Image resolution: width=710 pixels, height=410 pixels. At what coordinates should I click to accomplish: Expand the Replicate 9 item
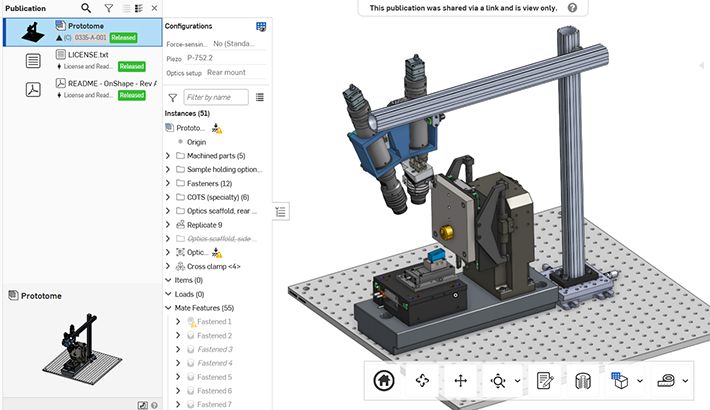click(x=168, y=225)
